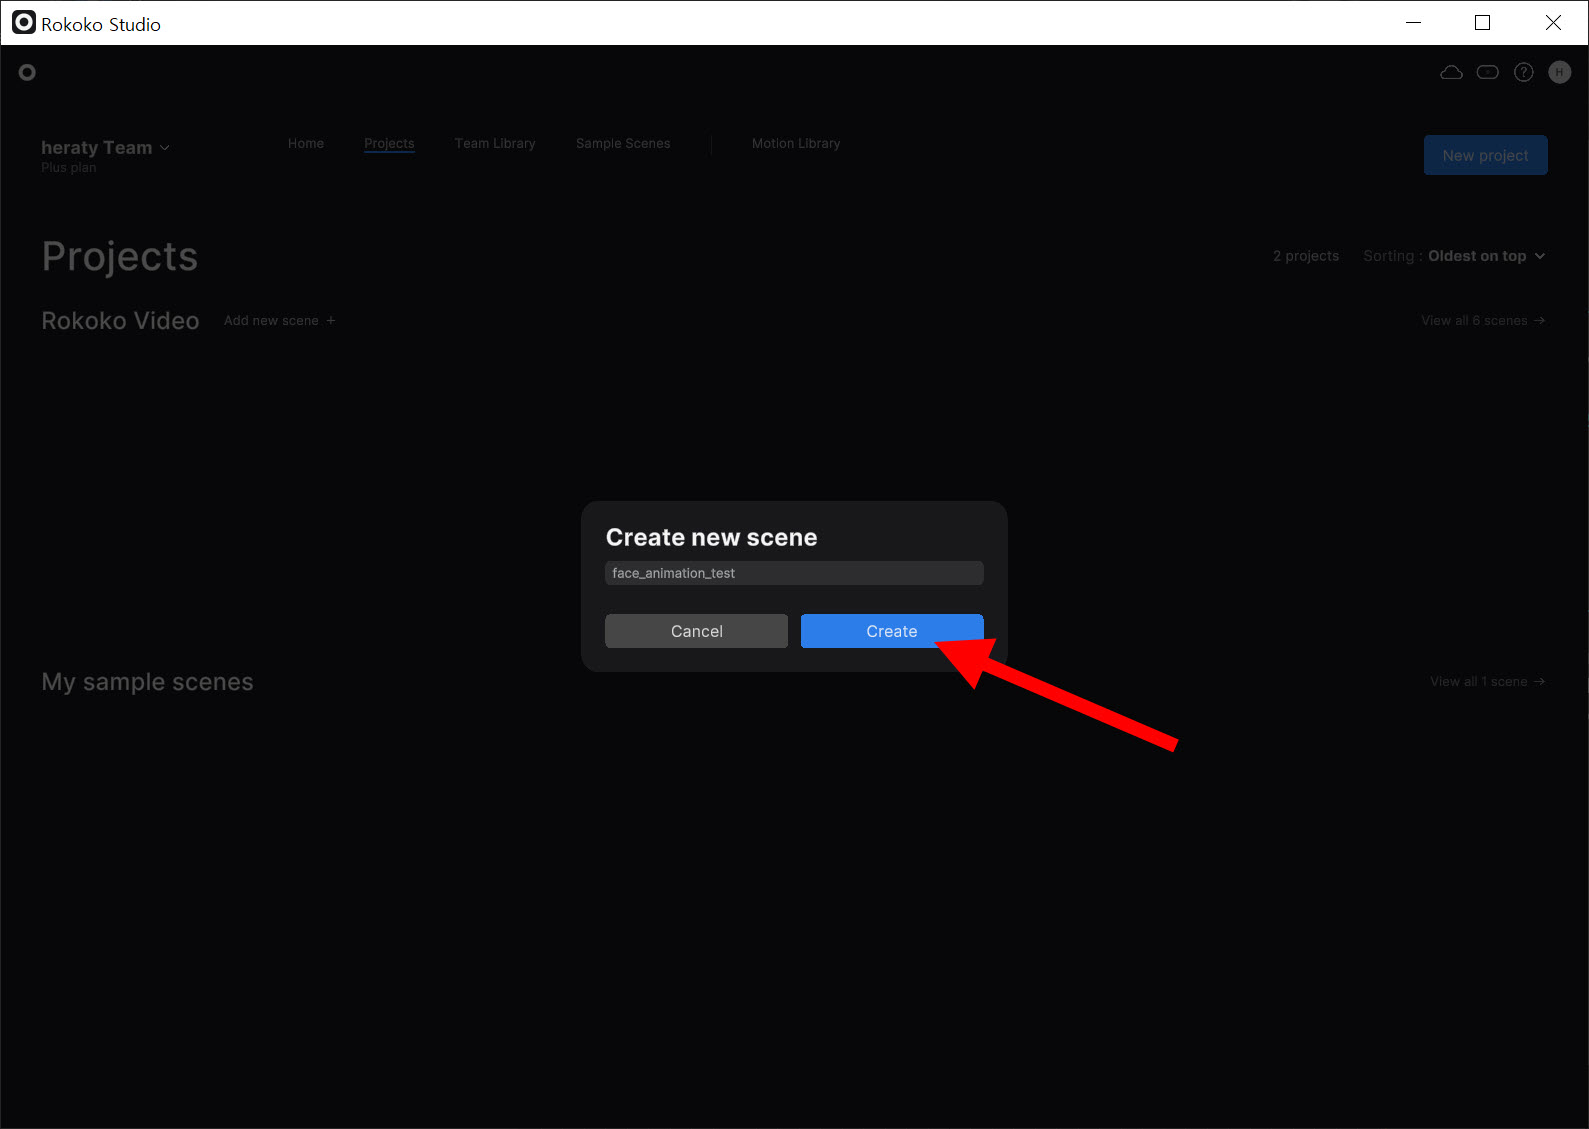Expand the heraty Team dropdown
This screenshot has height=1129, width=1589.
106,147
